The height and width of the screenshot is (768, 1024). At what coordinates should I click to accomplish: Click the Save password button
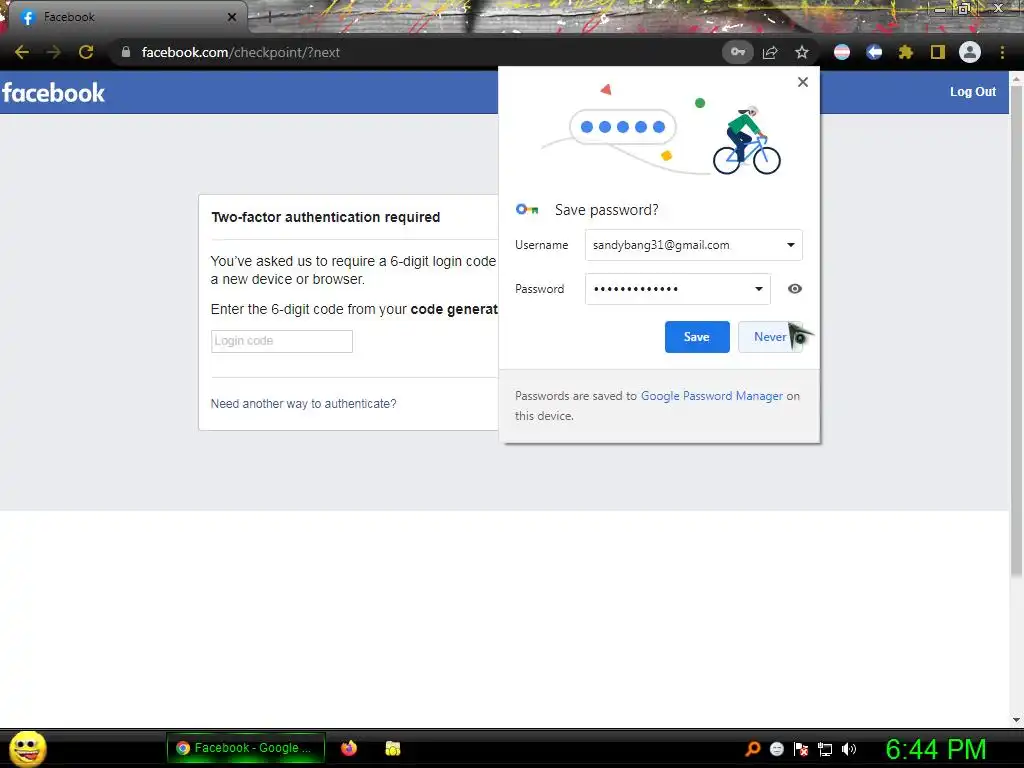pyautogui.click(x=697, y=337)
